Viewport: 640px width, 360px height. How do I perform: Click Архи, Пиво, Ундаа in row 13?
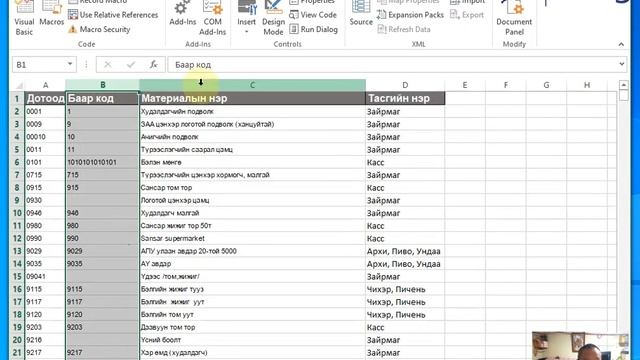405,251
